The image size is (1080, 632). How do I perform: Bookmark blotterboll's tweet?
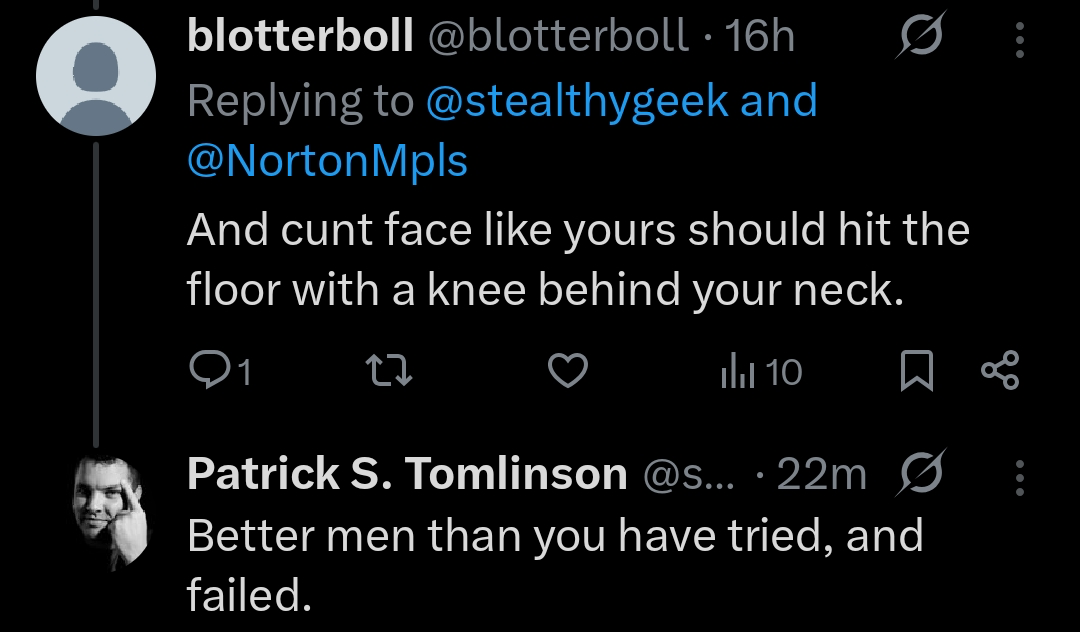(917, 370)
